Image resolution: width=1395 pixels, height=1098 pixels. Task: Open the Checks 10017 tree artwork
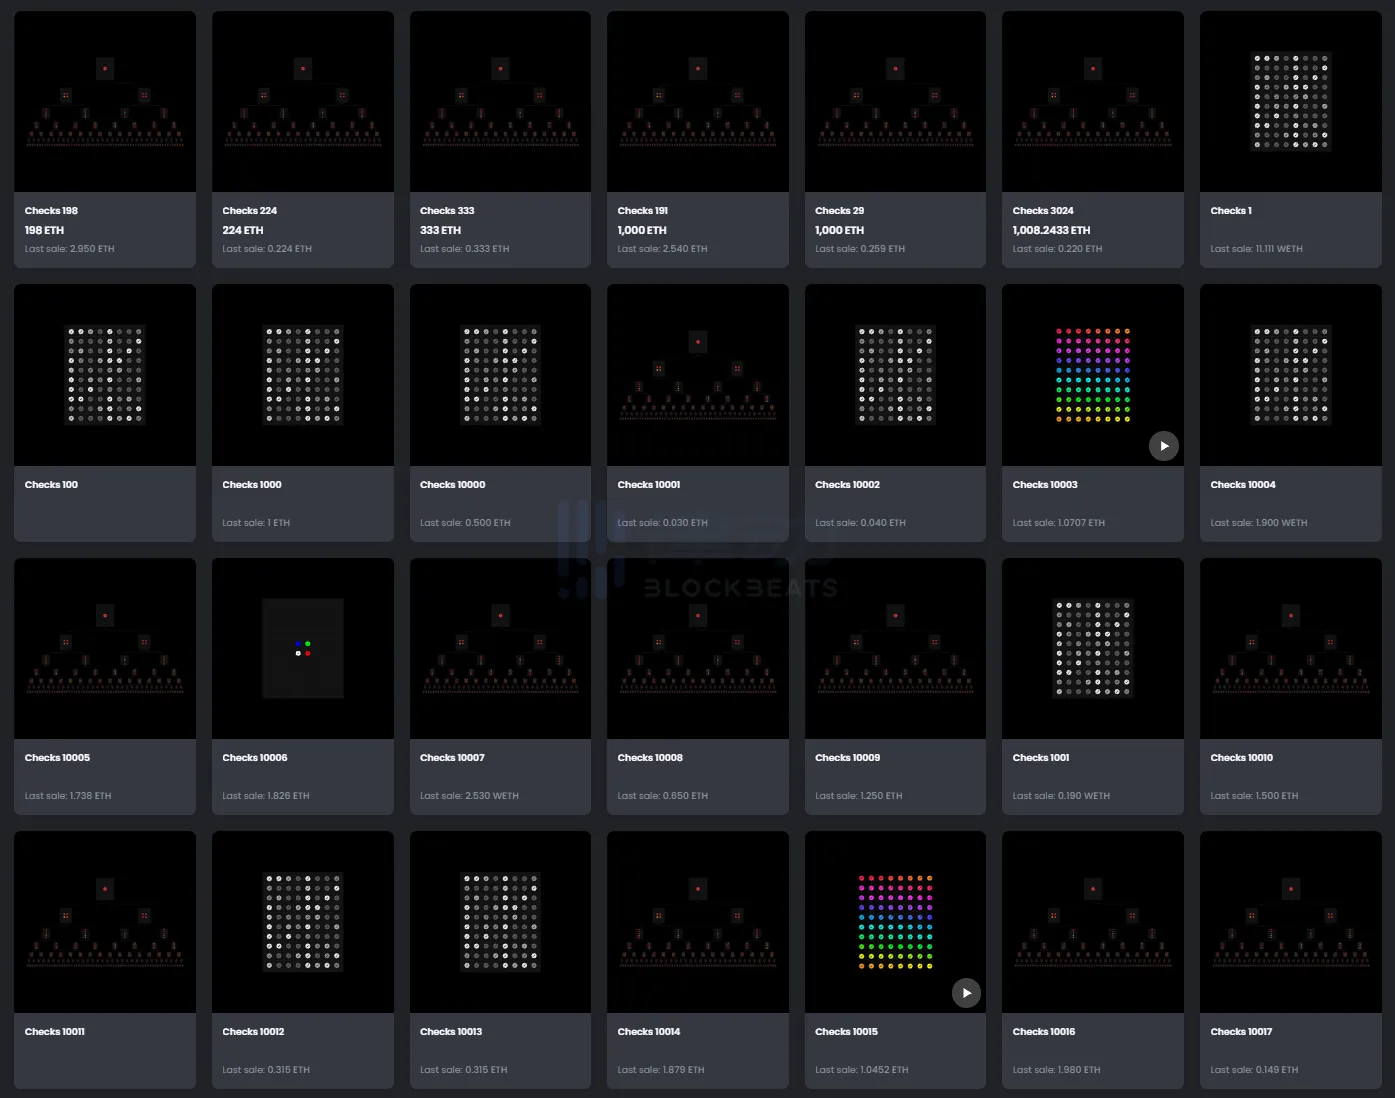coord(1290,921)
